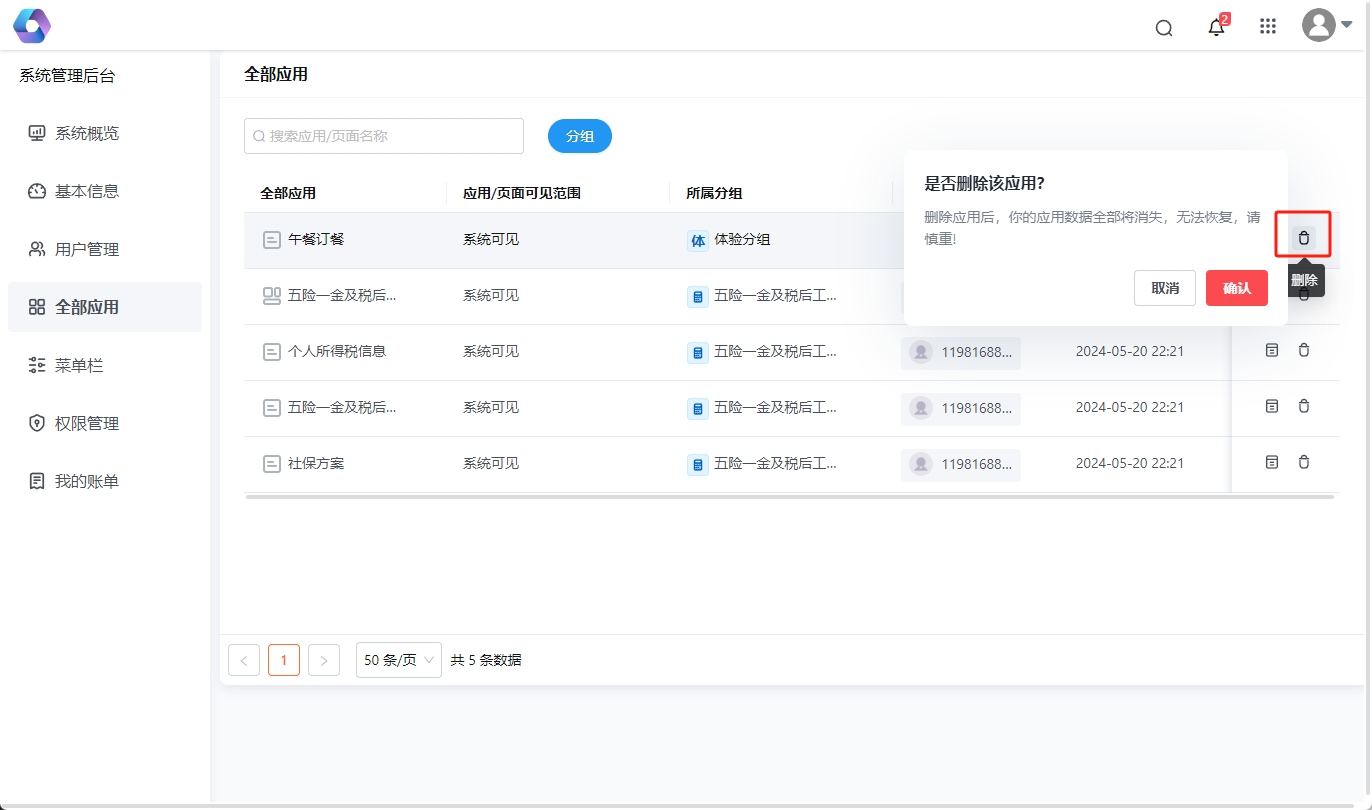Click the horizontal scrollbar under the table

pos(789,496)
